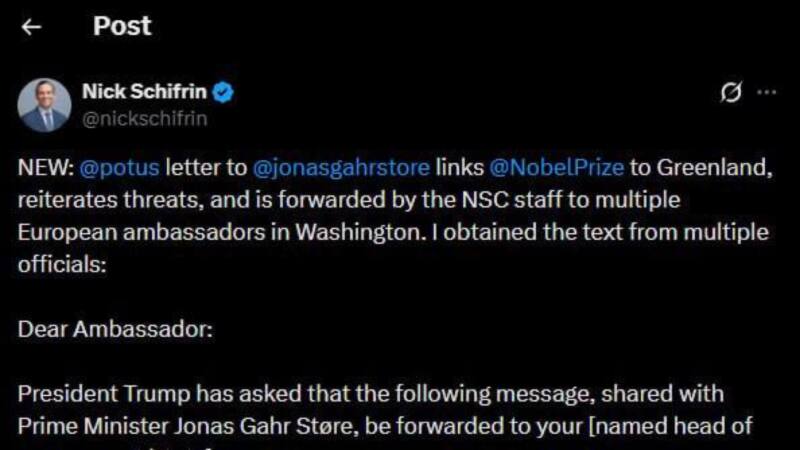Open the post's more options menu

[767, 93]
